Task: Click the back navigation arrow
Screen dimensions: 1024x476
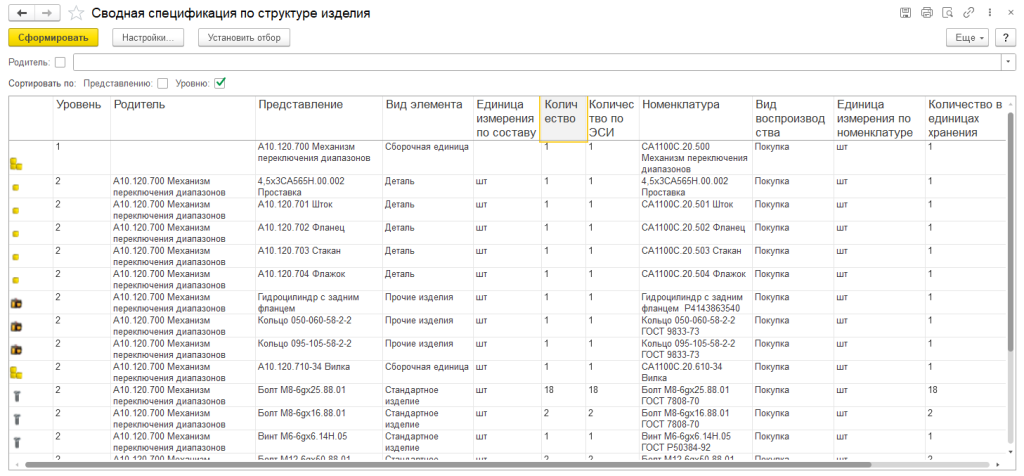Action: coord(19,13)
